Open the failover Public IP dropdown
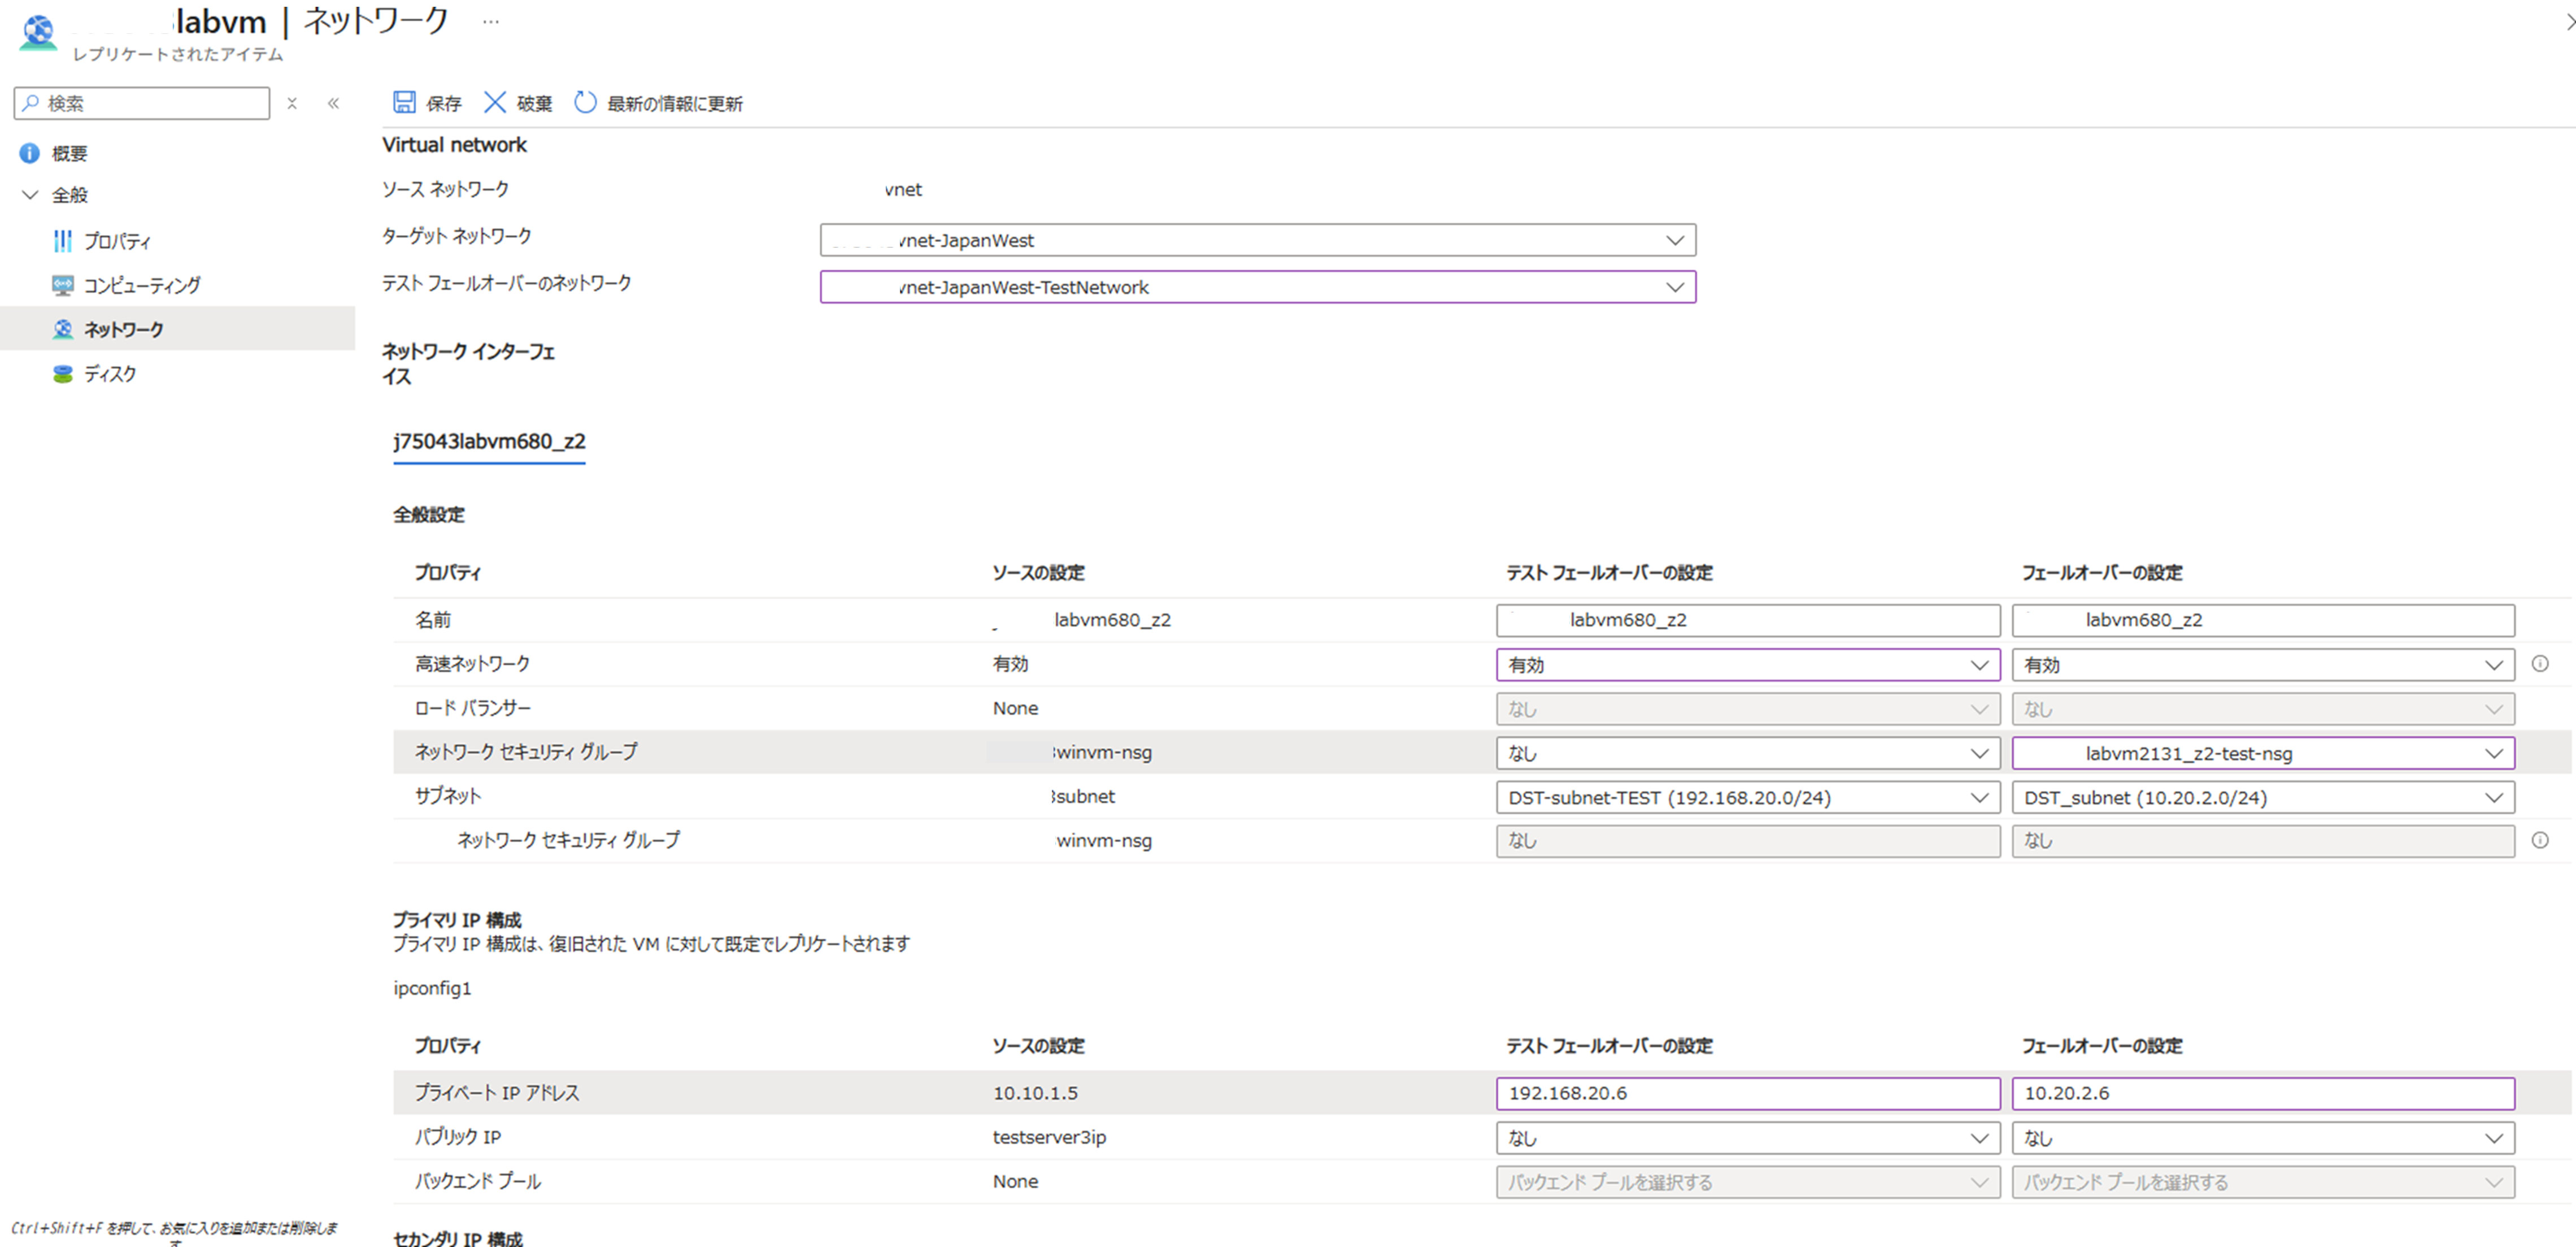 (2262, 1137)
